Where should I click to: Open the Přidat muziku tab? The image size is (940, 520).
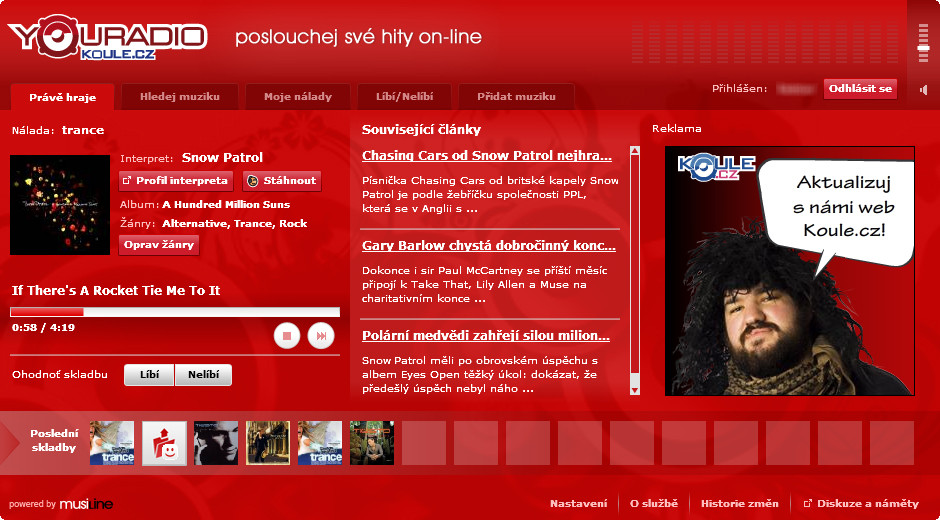pos(516,97)
